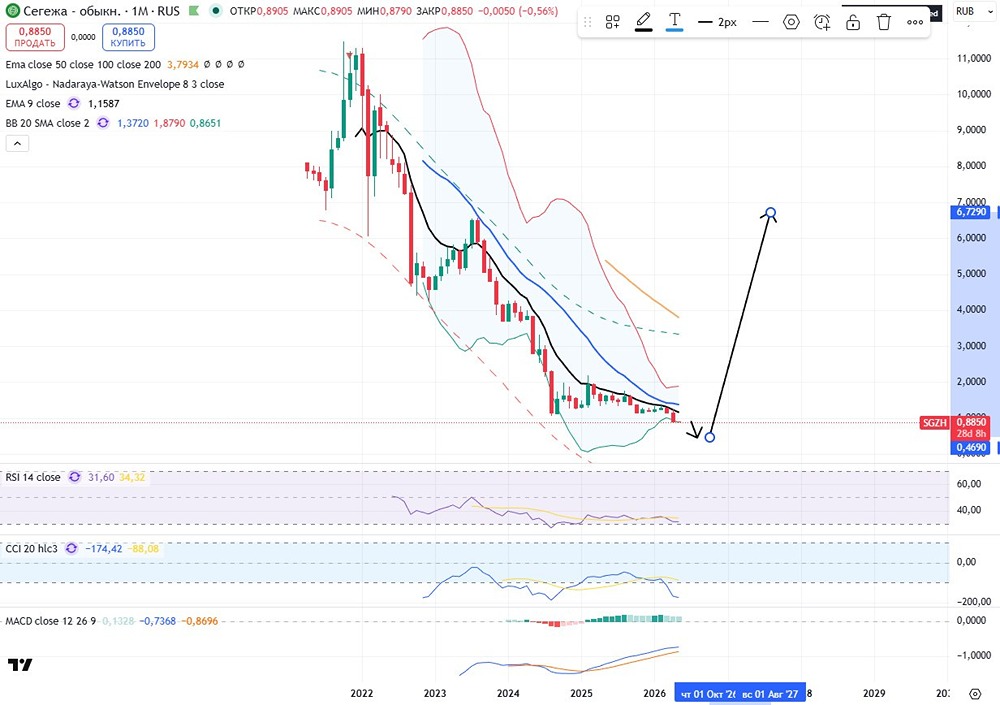The image size is (1000, 705).
Task: Select the RSI 14 close indicator label
Action: pyautogui.click(x=33, y=477)
